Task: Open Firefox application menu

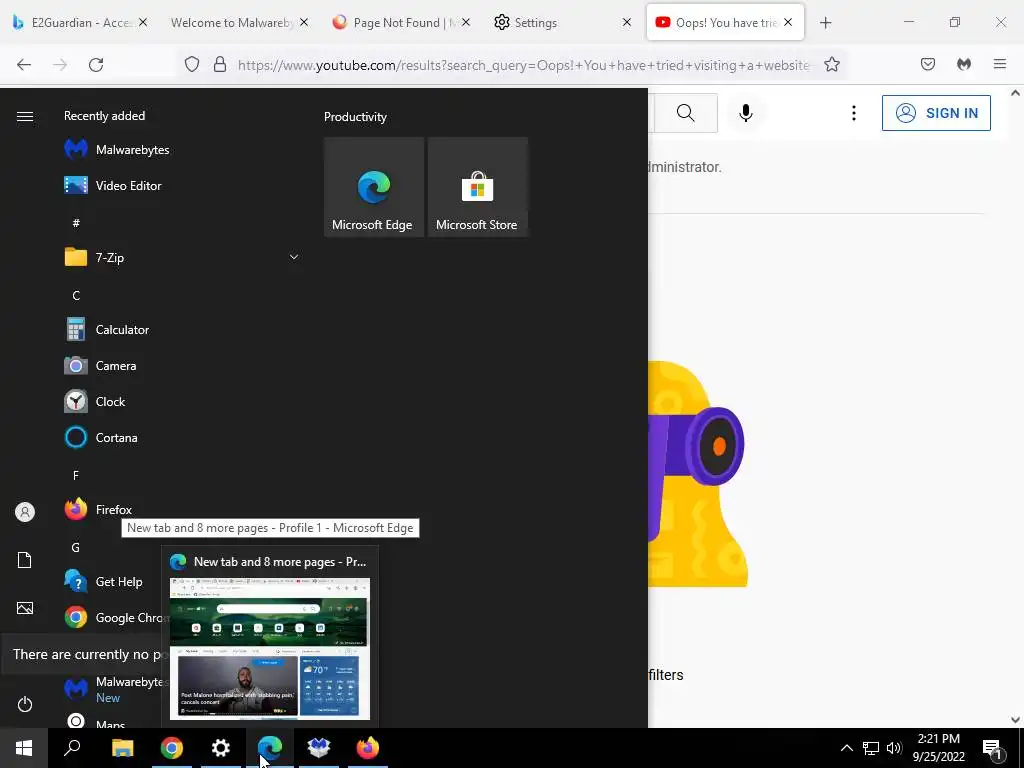Action: pyautogui.click(x=1000, y=65)
